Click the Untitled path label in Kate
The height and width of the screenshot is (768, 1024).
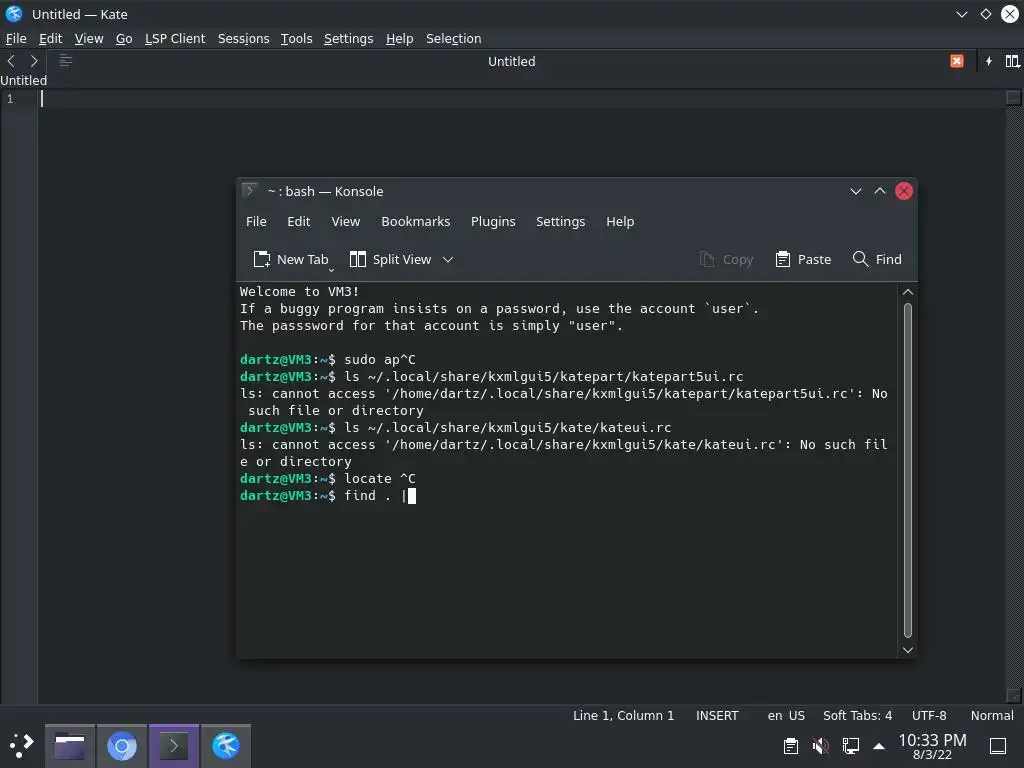24,80
